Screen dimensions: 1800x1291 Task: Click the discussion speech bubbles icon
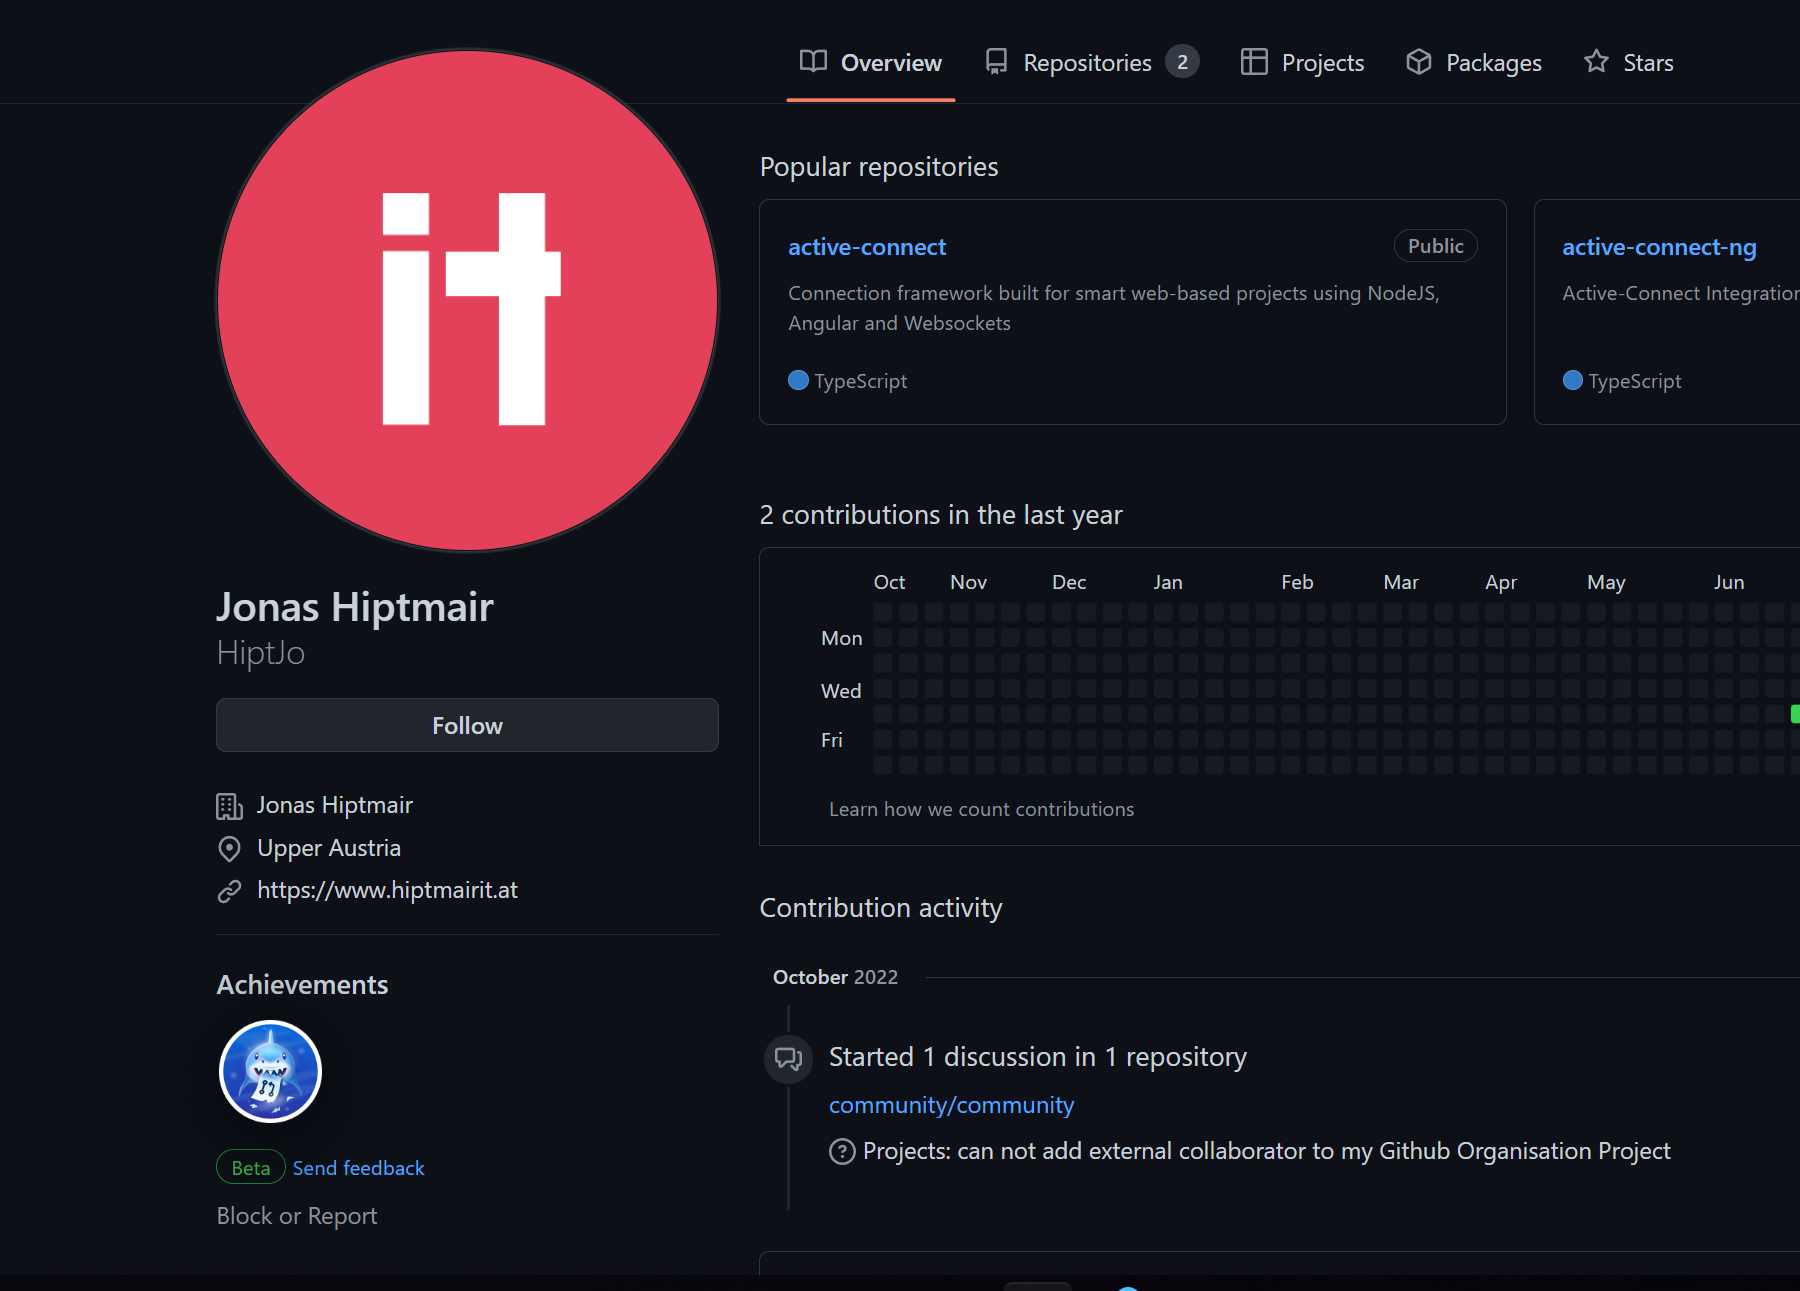coord(789,1058)
